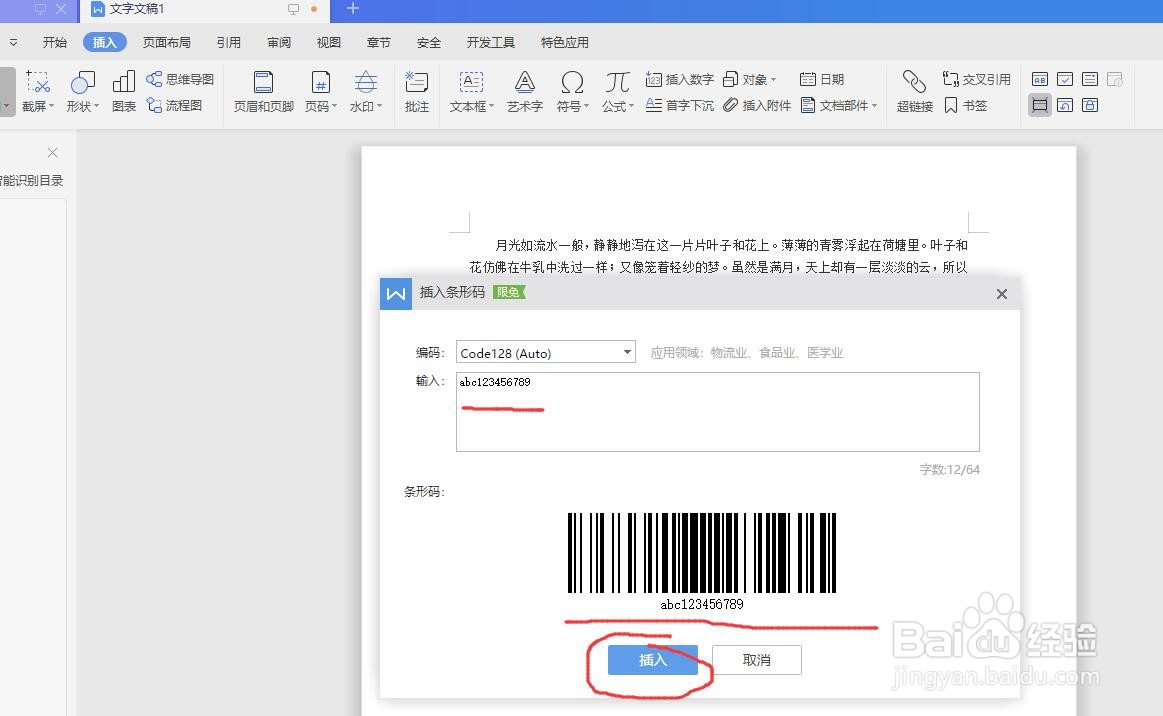Click the 公式 formula icon
Viewport: 1163px width, 716px height.
point(617,82)
